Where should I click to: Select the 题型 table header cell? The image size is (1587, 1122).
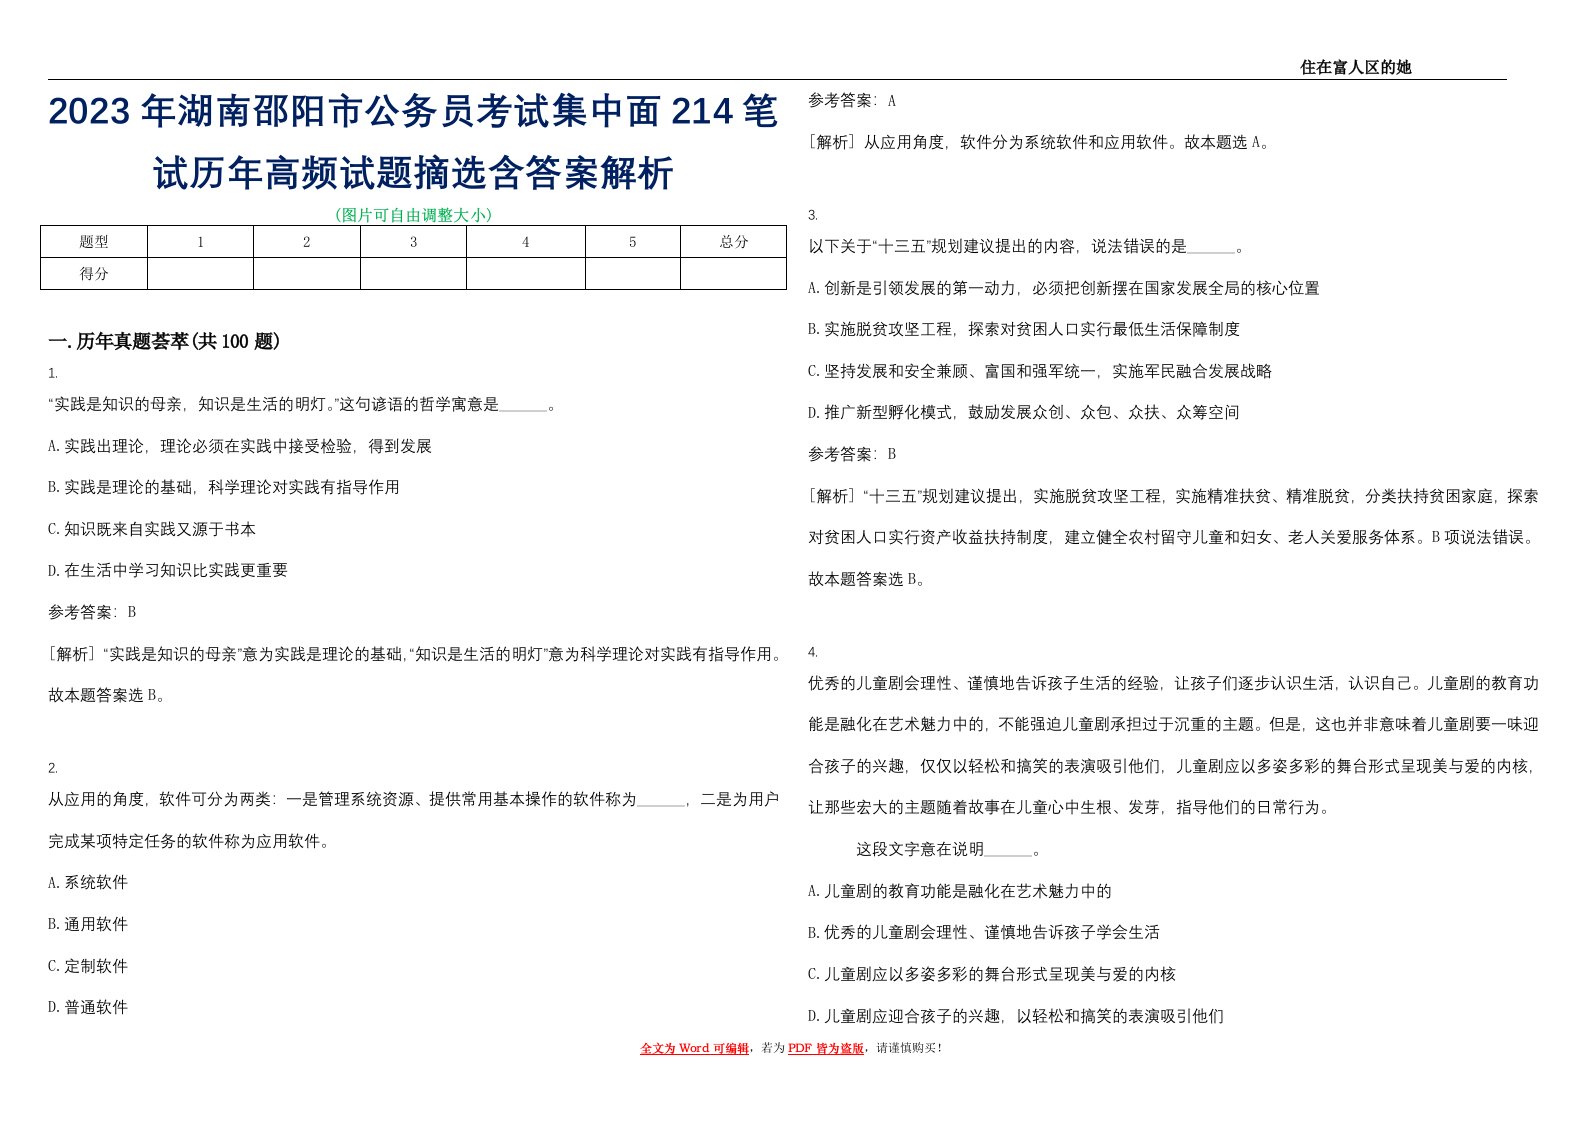coord(94,242)
